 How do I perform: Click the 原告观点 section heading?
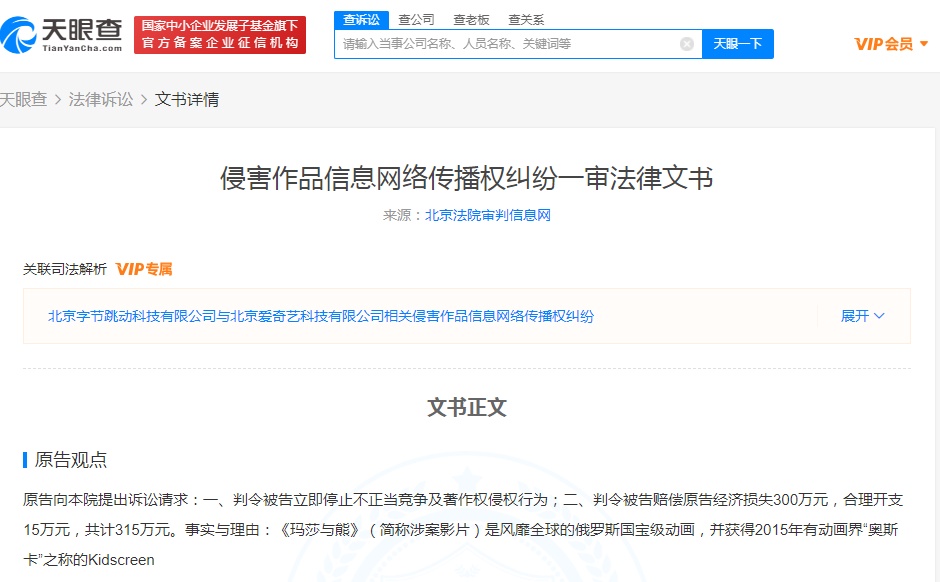(71, 460)
